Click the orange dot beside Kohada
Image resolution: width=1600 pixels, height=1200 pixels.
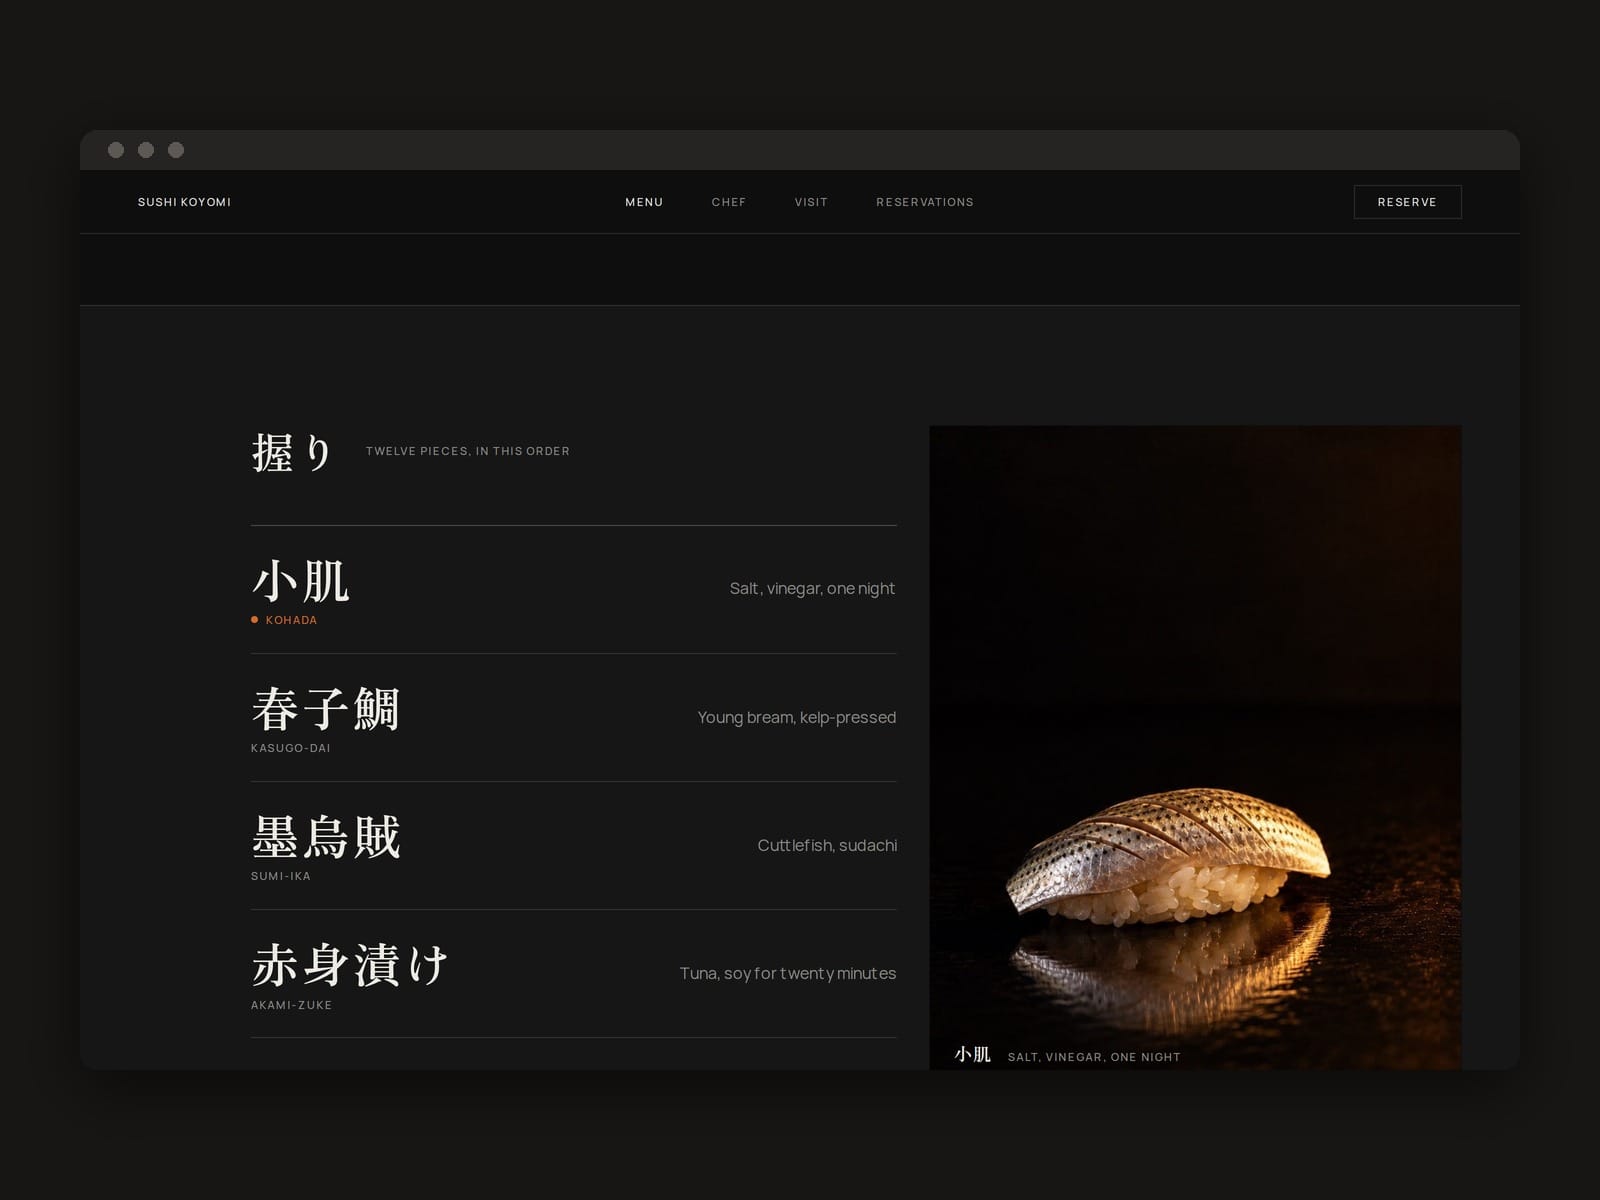(255, 620)
